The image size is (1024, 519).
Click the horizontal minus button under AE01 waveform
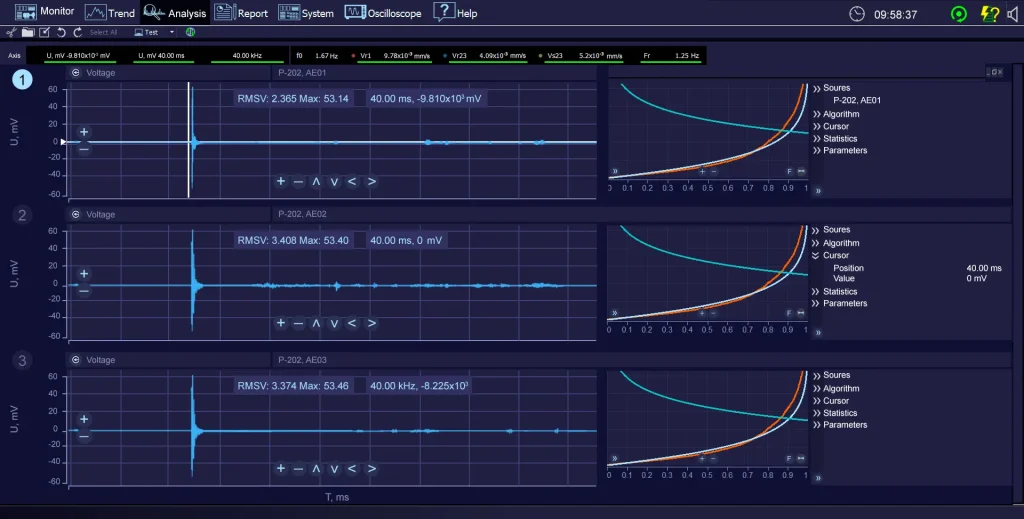pos(298,181)
